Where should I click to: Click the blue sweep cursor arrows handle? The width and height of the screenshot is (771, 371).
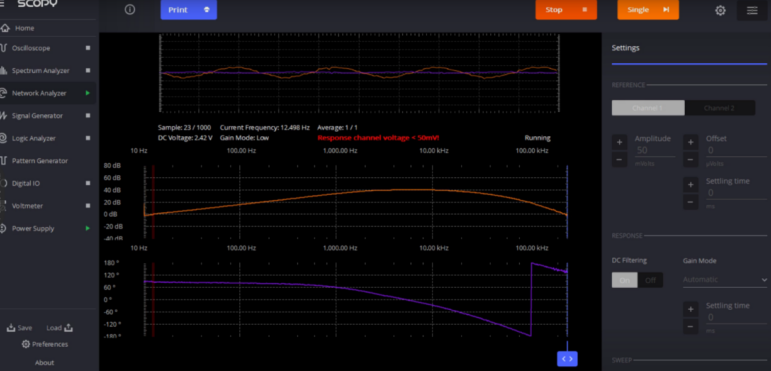click(567, 359)
